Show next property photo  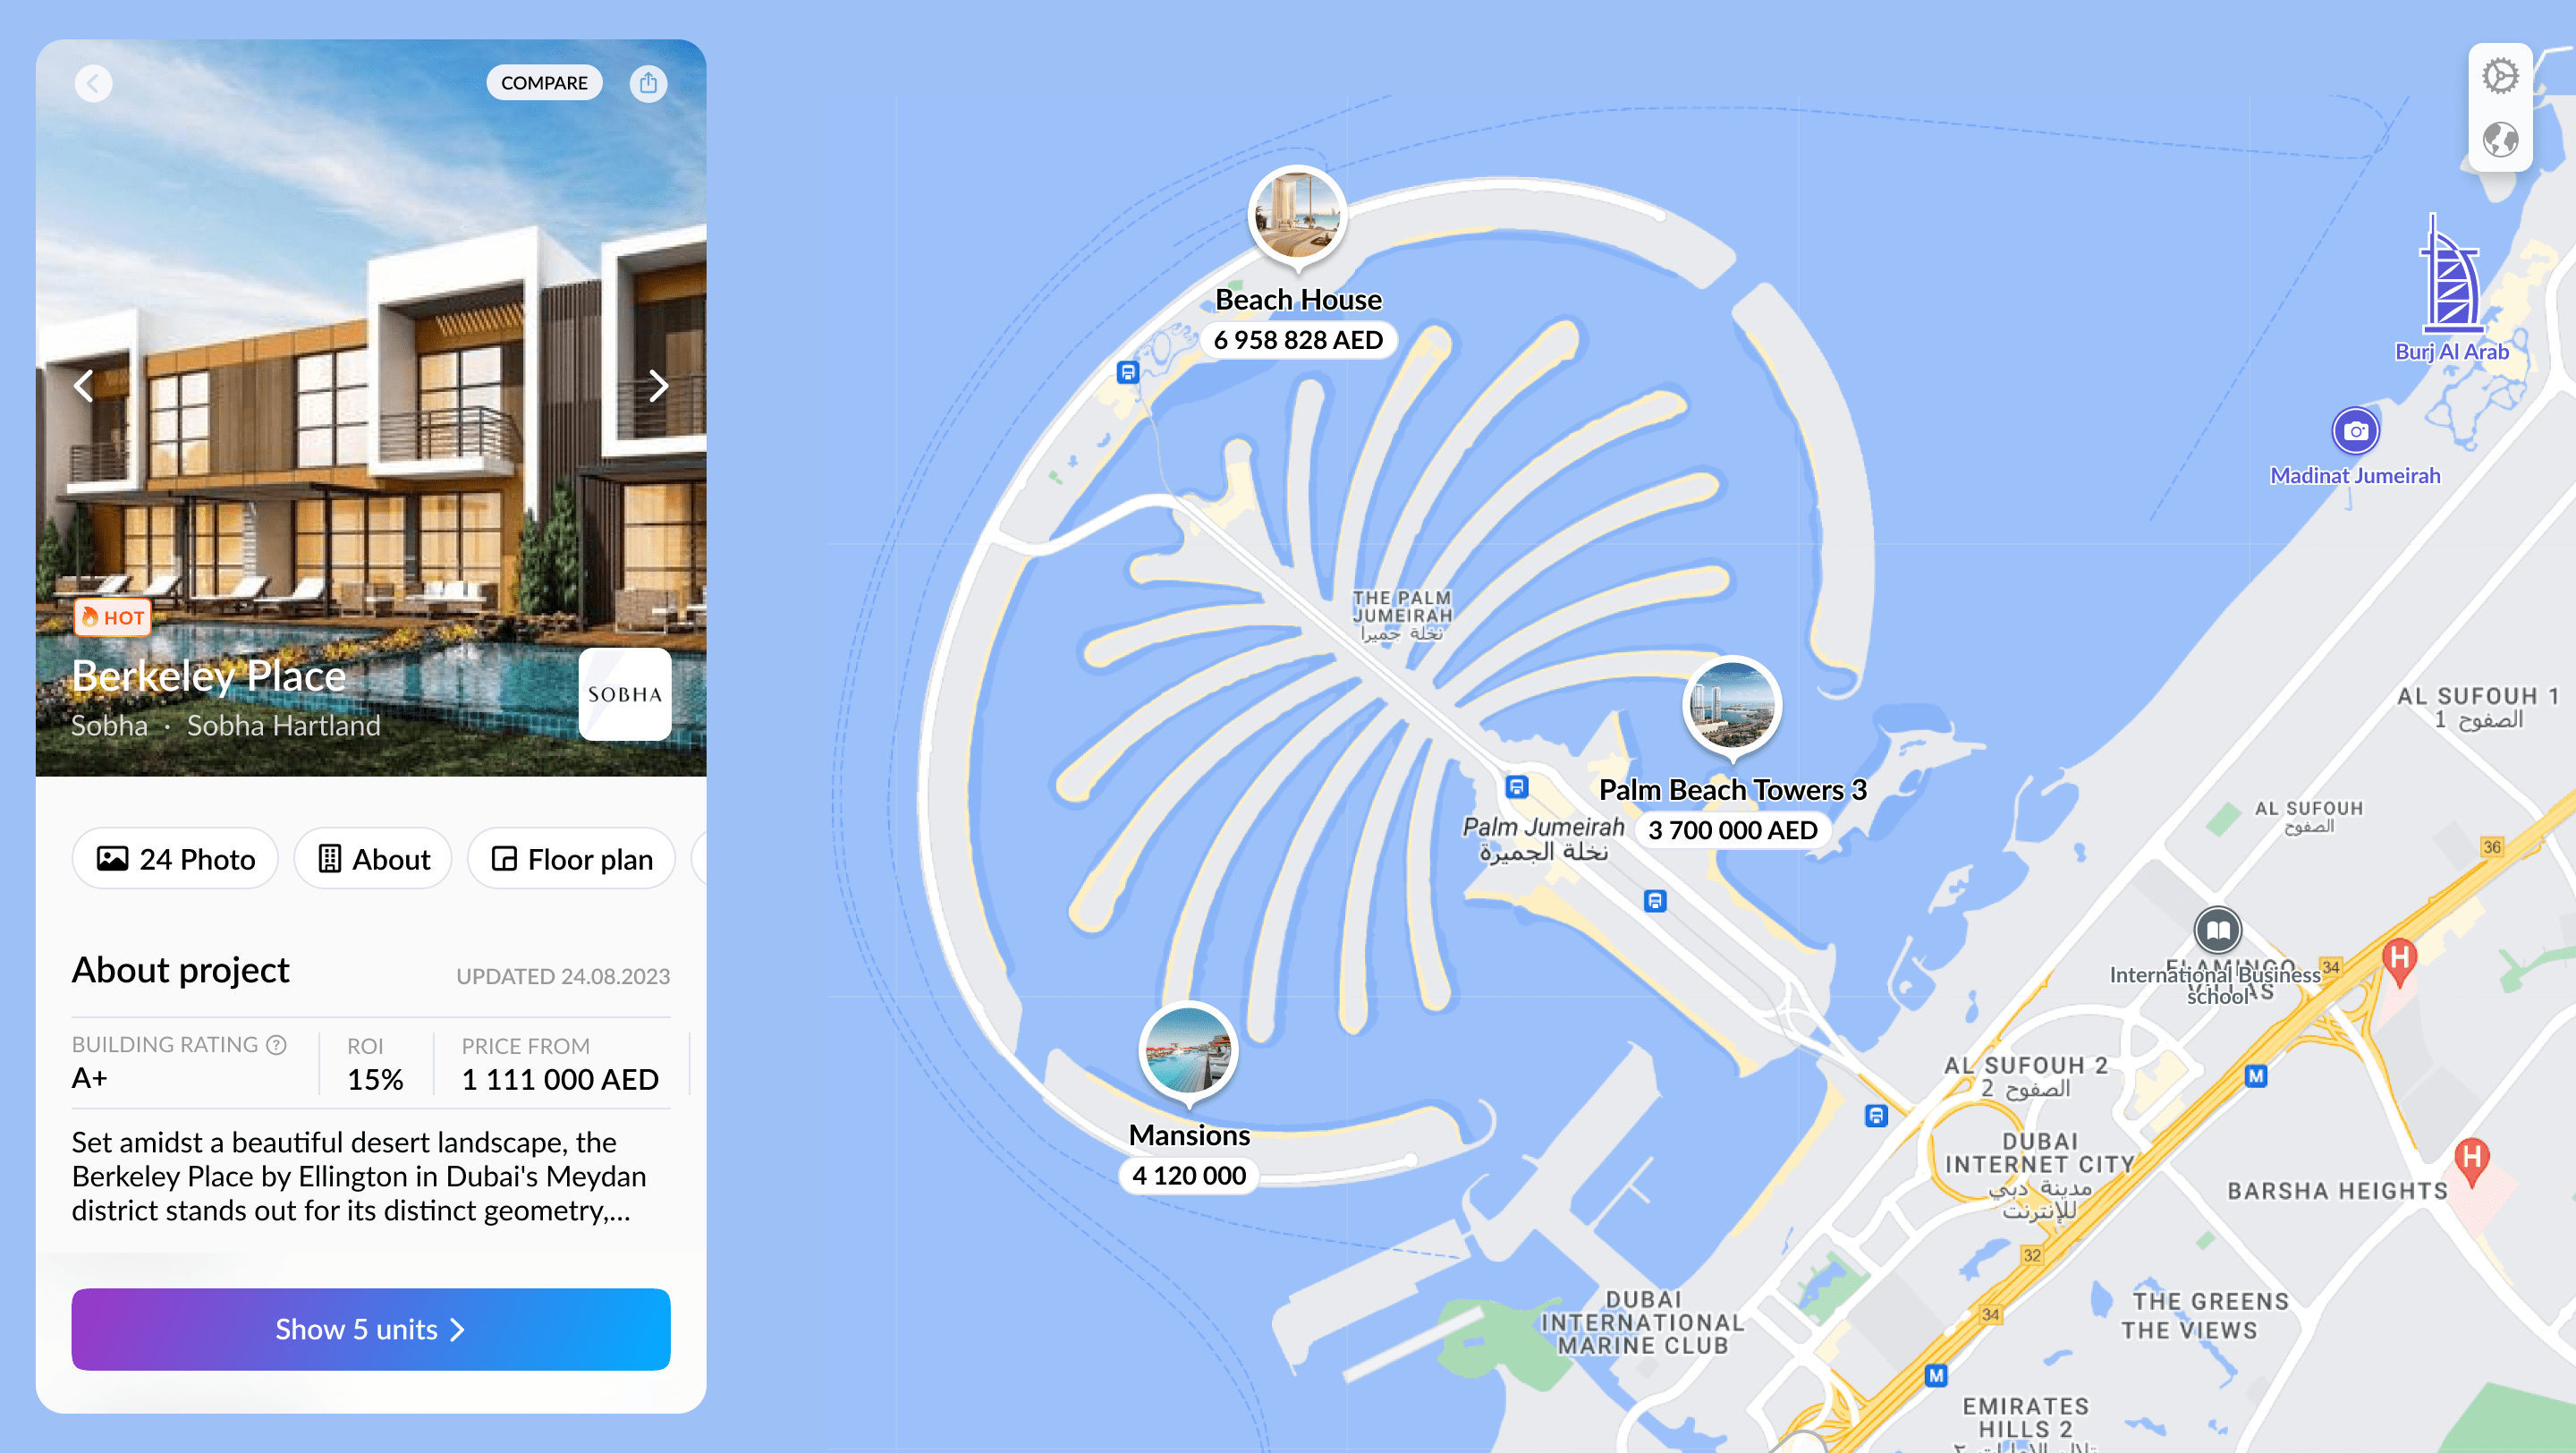click(x=658, y=386)
